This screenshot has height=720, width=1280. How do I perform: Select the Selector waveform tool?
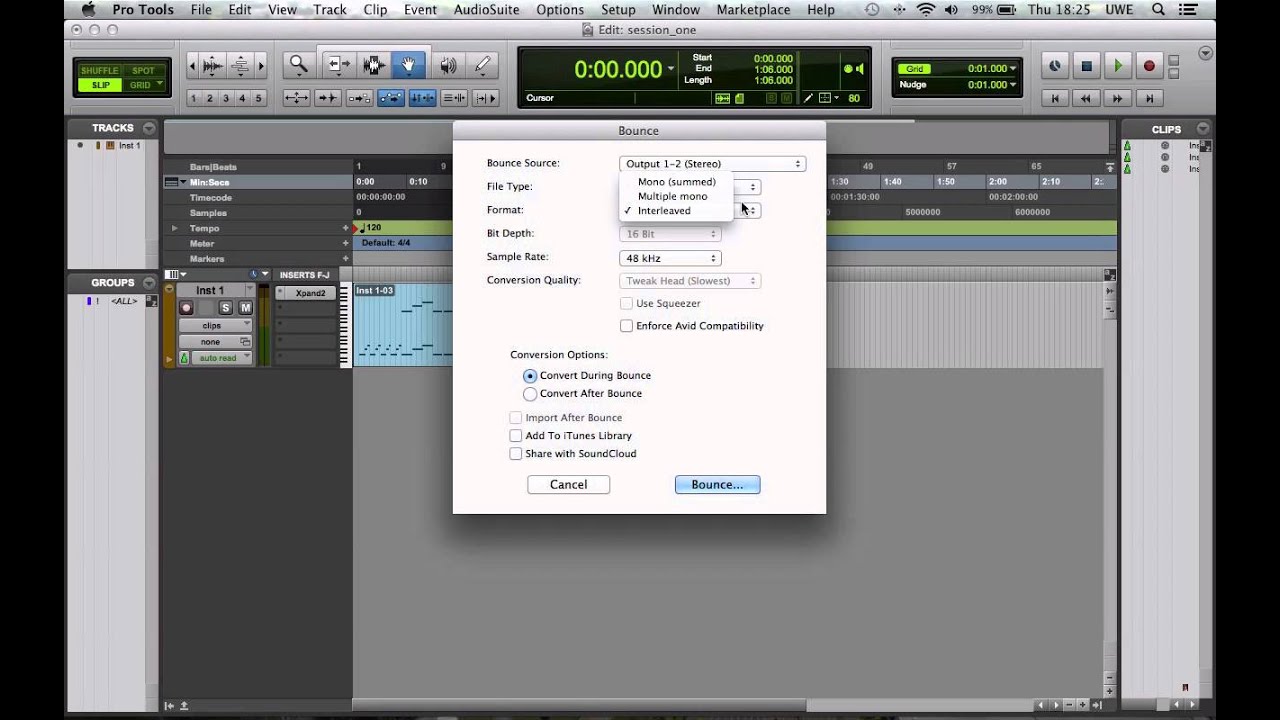(x=374, y=66)
